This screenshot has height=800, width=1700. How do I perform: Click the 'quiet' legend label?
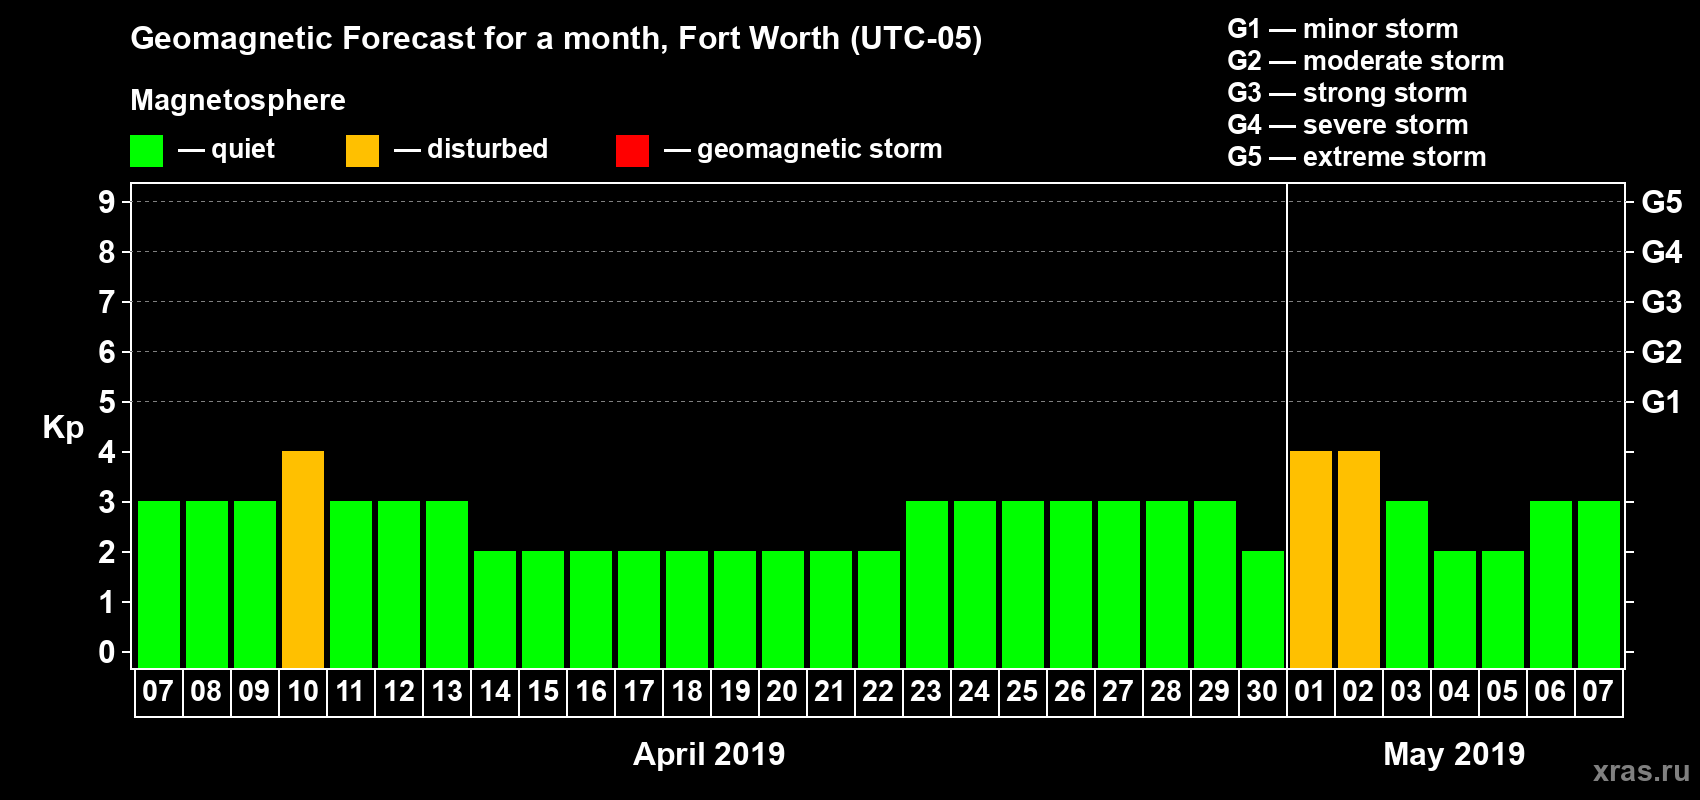(x=243, y=149)
